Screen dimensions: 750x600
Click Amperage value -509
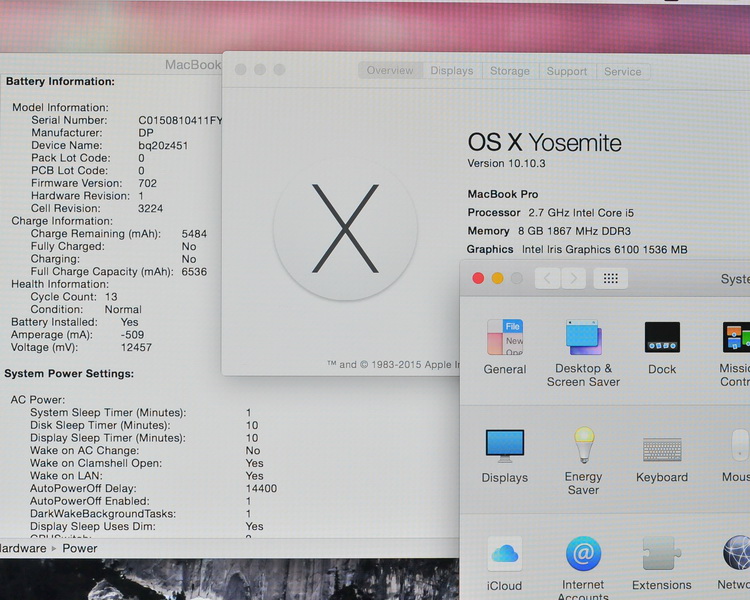(x=132, y=334)
